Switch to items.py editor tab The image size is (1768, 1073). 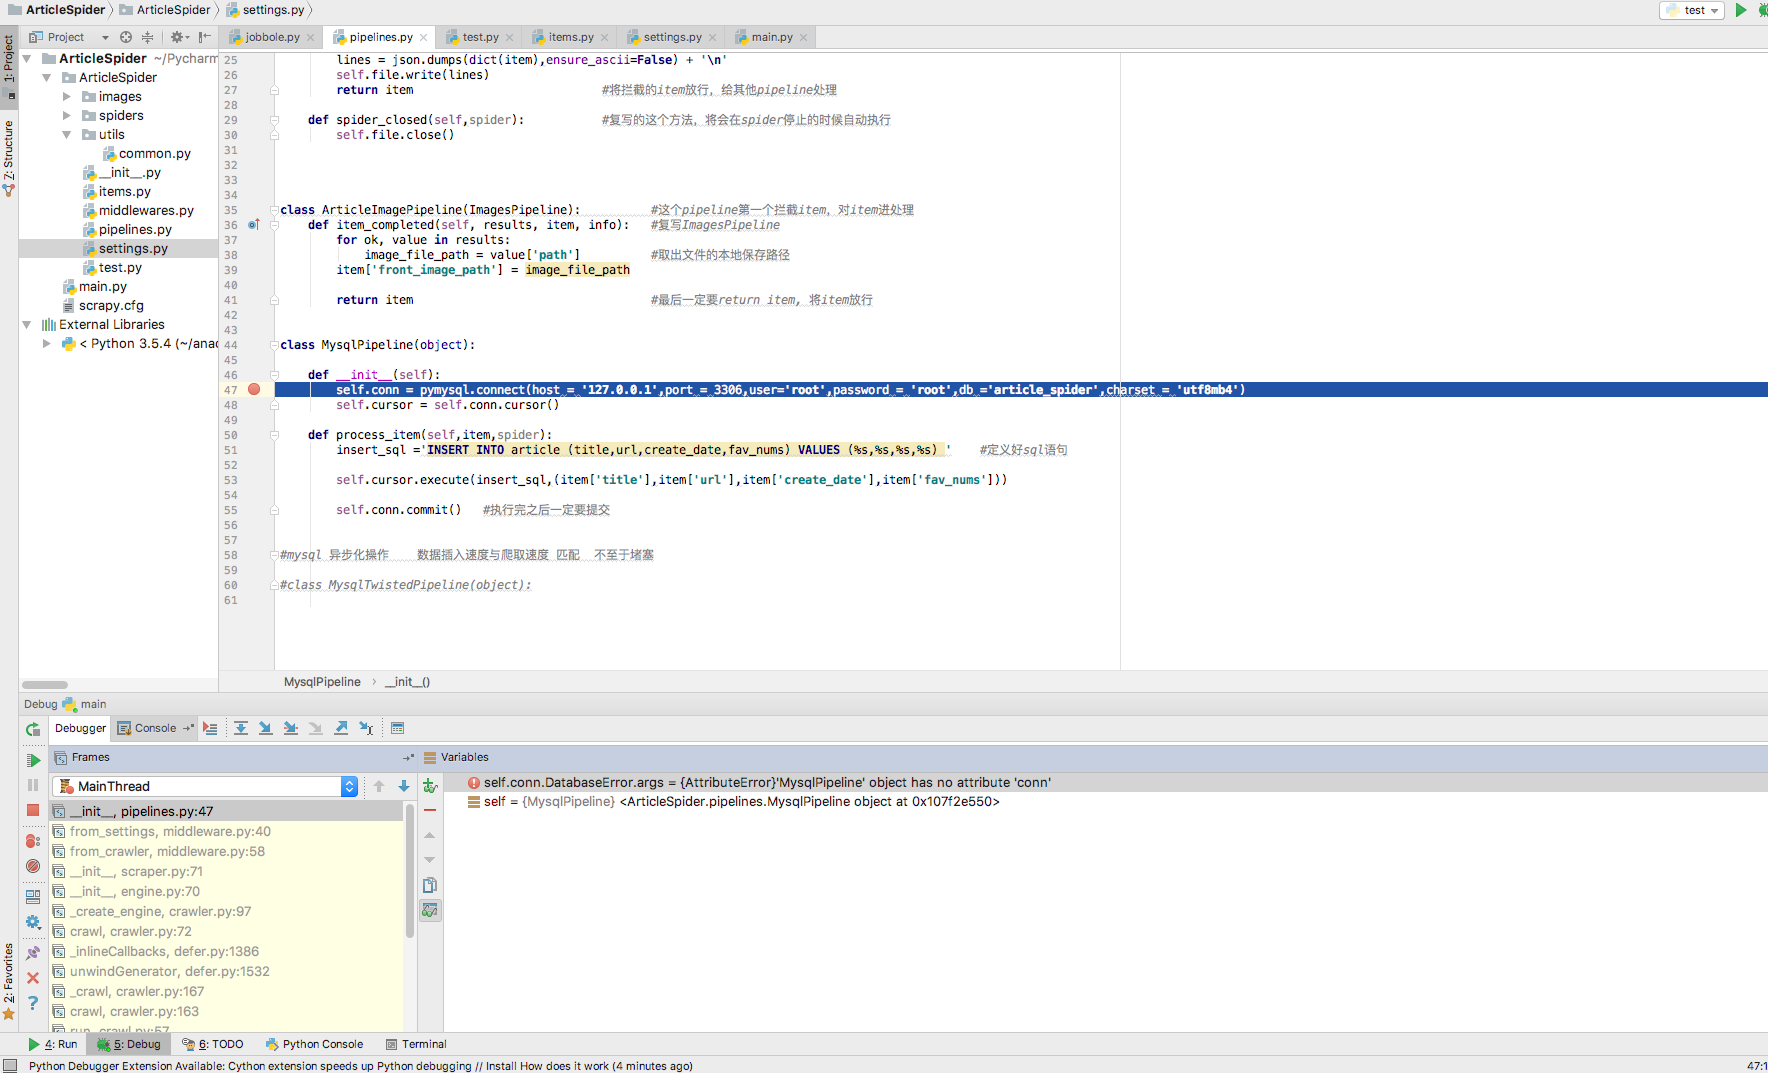570,37
